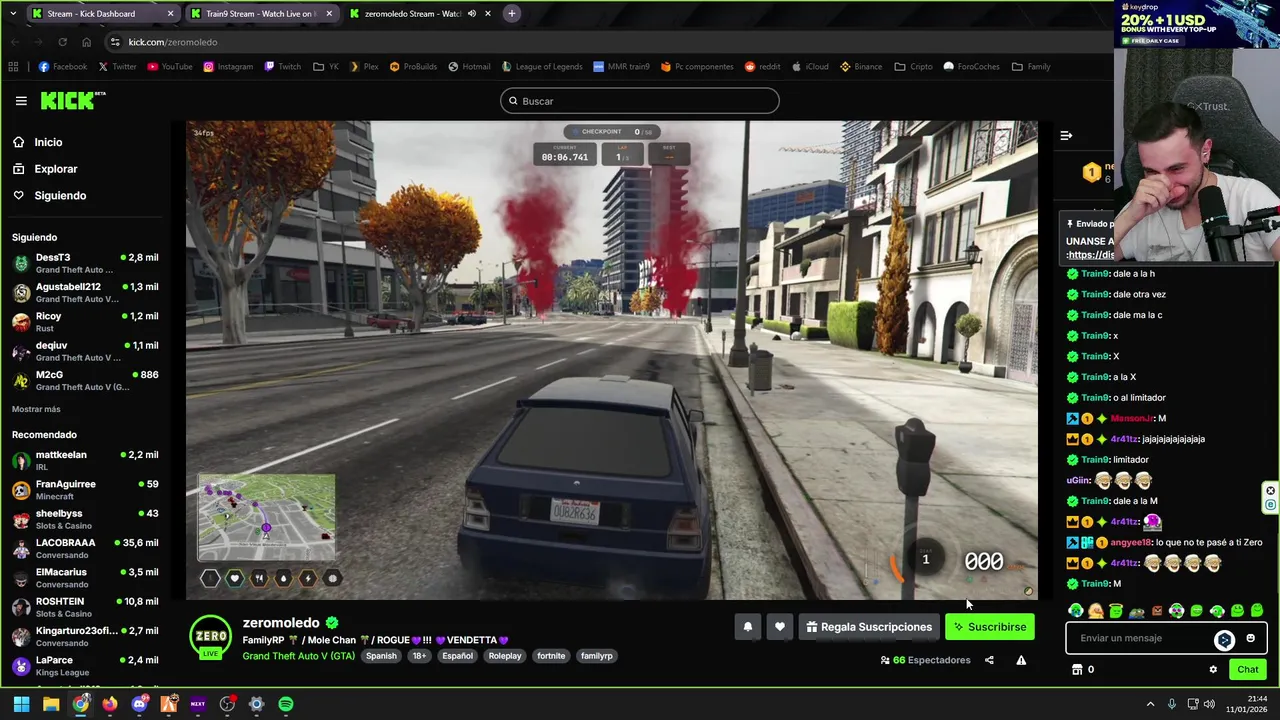This screenshot has height=720, width=1280.
Task: Open a new browser tab
Action: click(511, 14)
